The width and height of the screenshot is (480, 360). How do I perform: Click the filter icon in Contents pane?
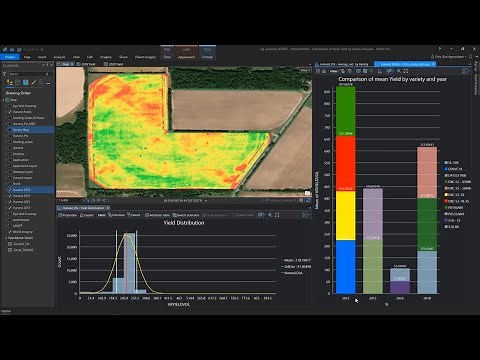pos(4,74)
